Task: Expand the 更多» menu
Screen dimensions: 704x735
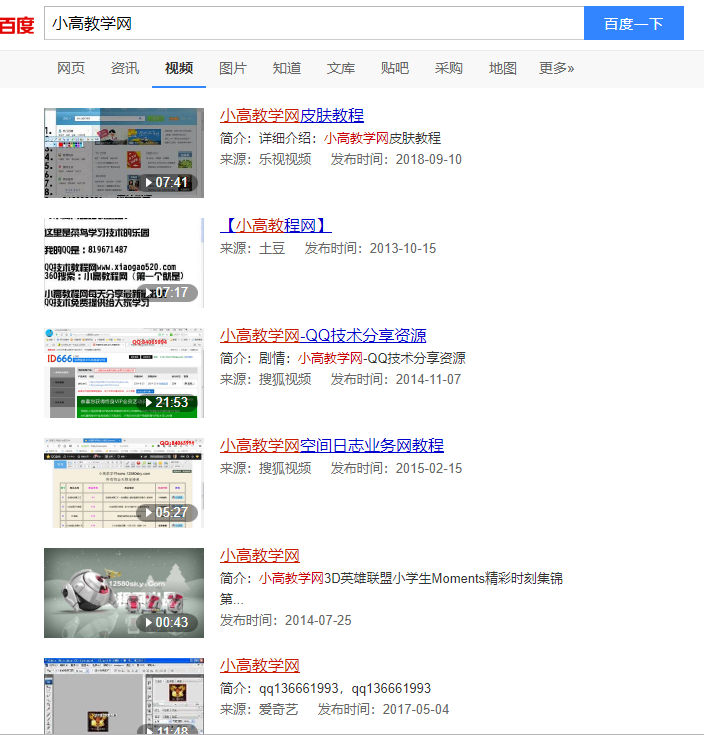Action: (x=556, y=68)
